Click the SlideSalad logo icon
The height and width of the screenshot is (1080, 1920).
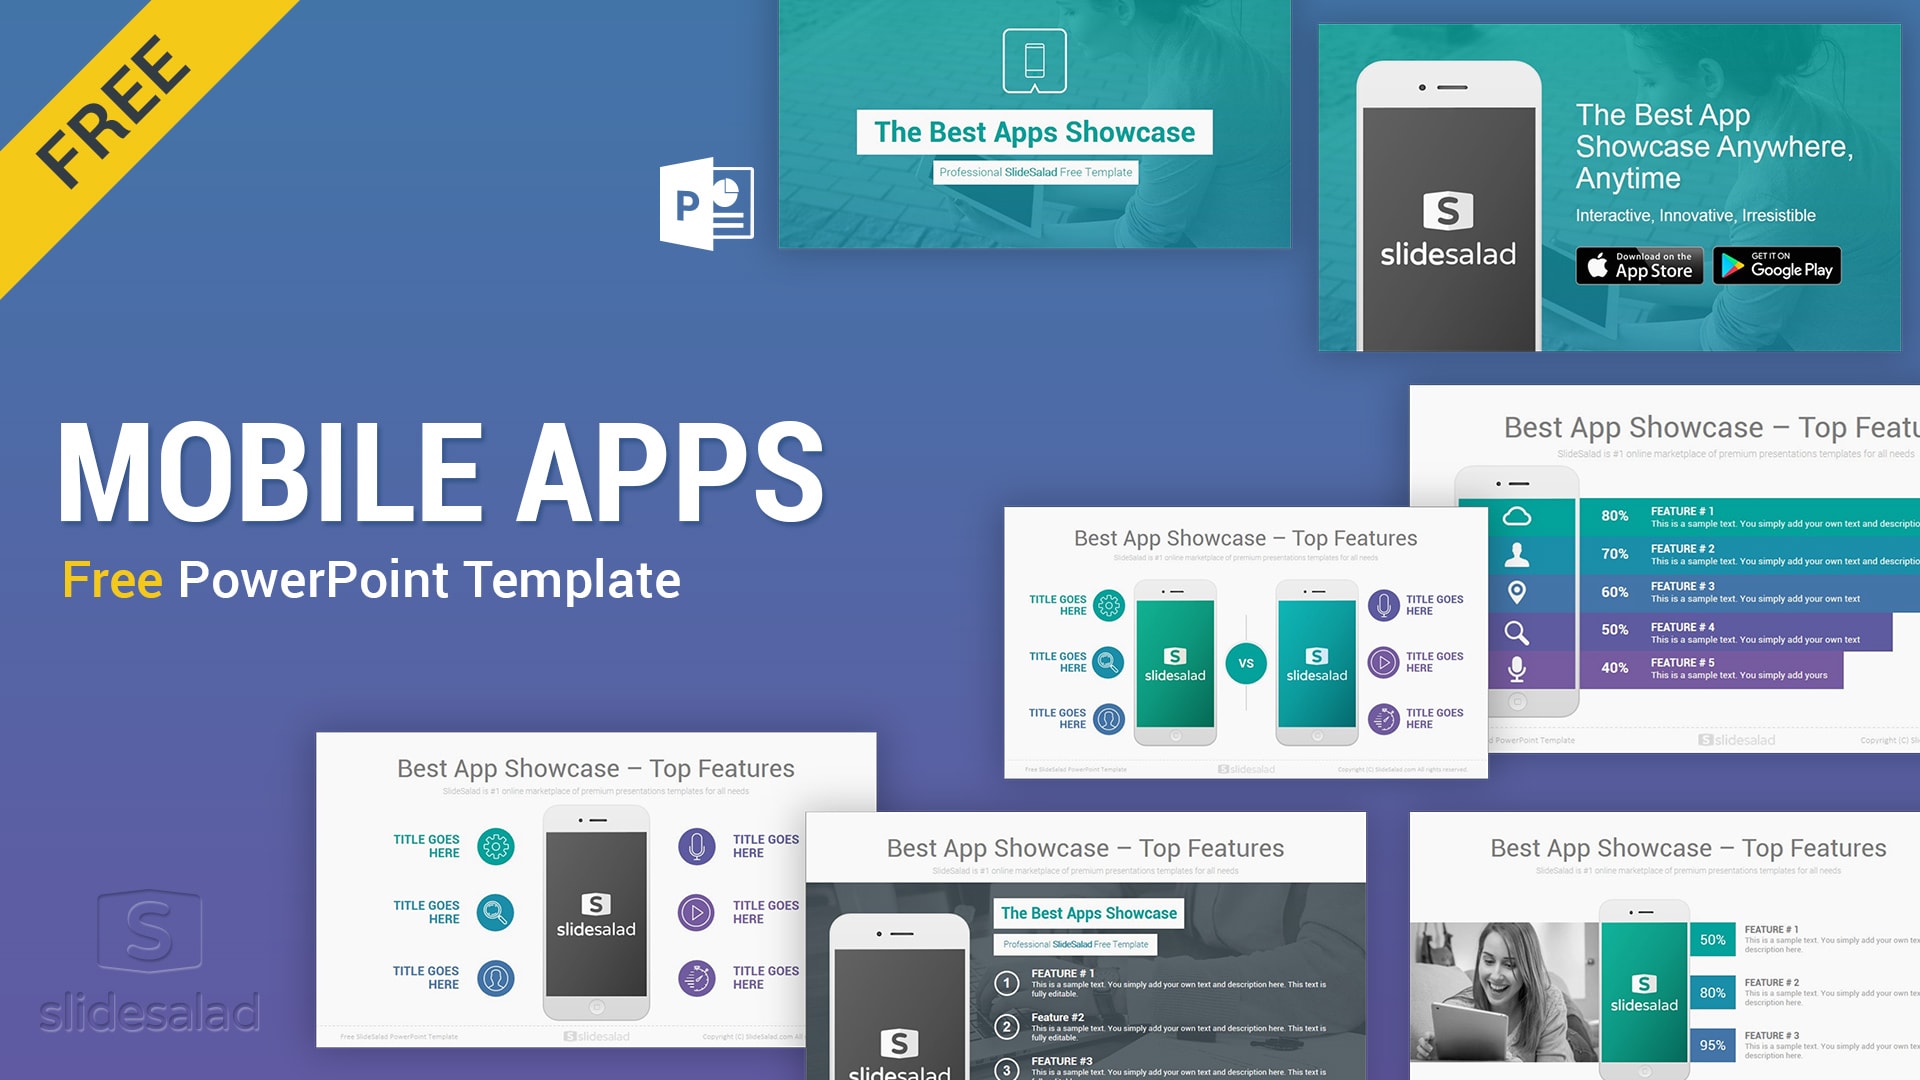pyautogui.click(x=149, y=932)
